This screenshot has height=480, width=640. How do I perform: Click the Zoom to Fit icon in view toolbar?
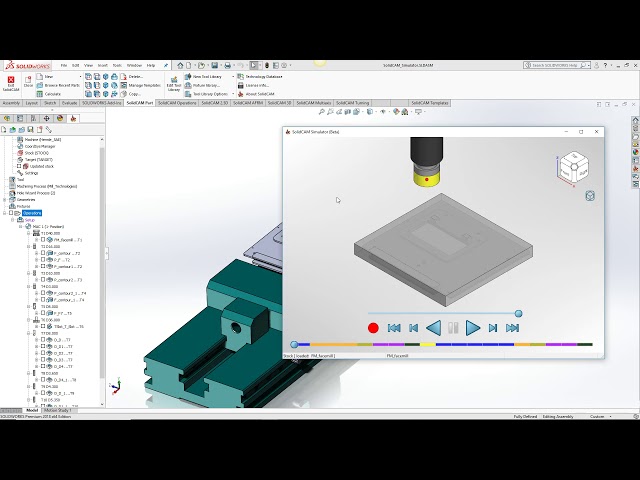(x=321, y=111)
